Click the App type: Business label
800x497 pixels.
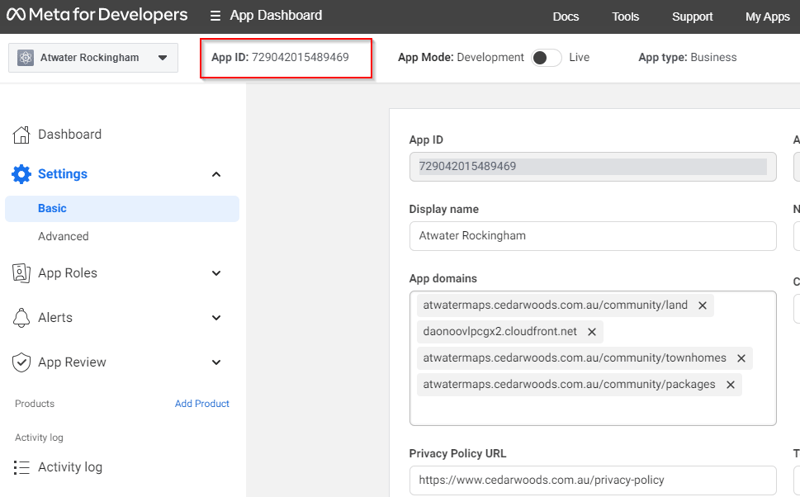click(x=687, y=57)
